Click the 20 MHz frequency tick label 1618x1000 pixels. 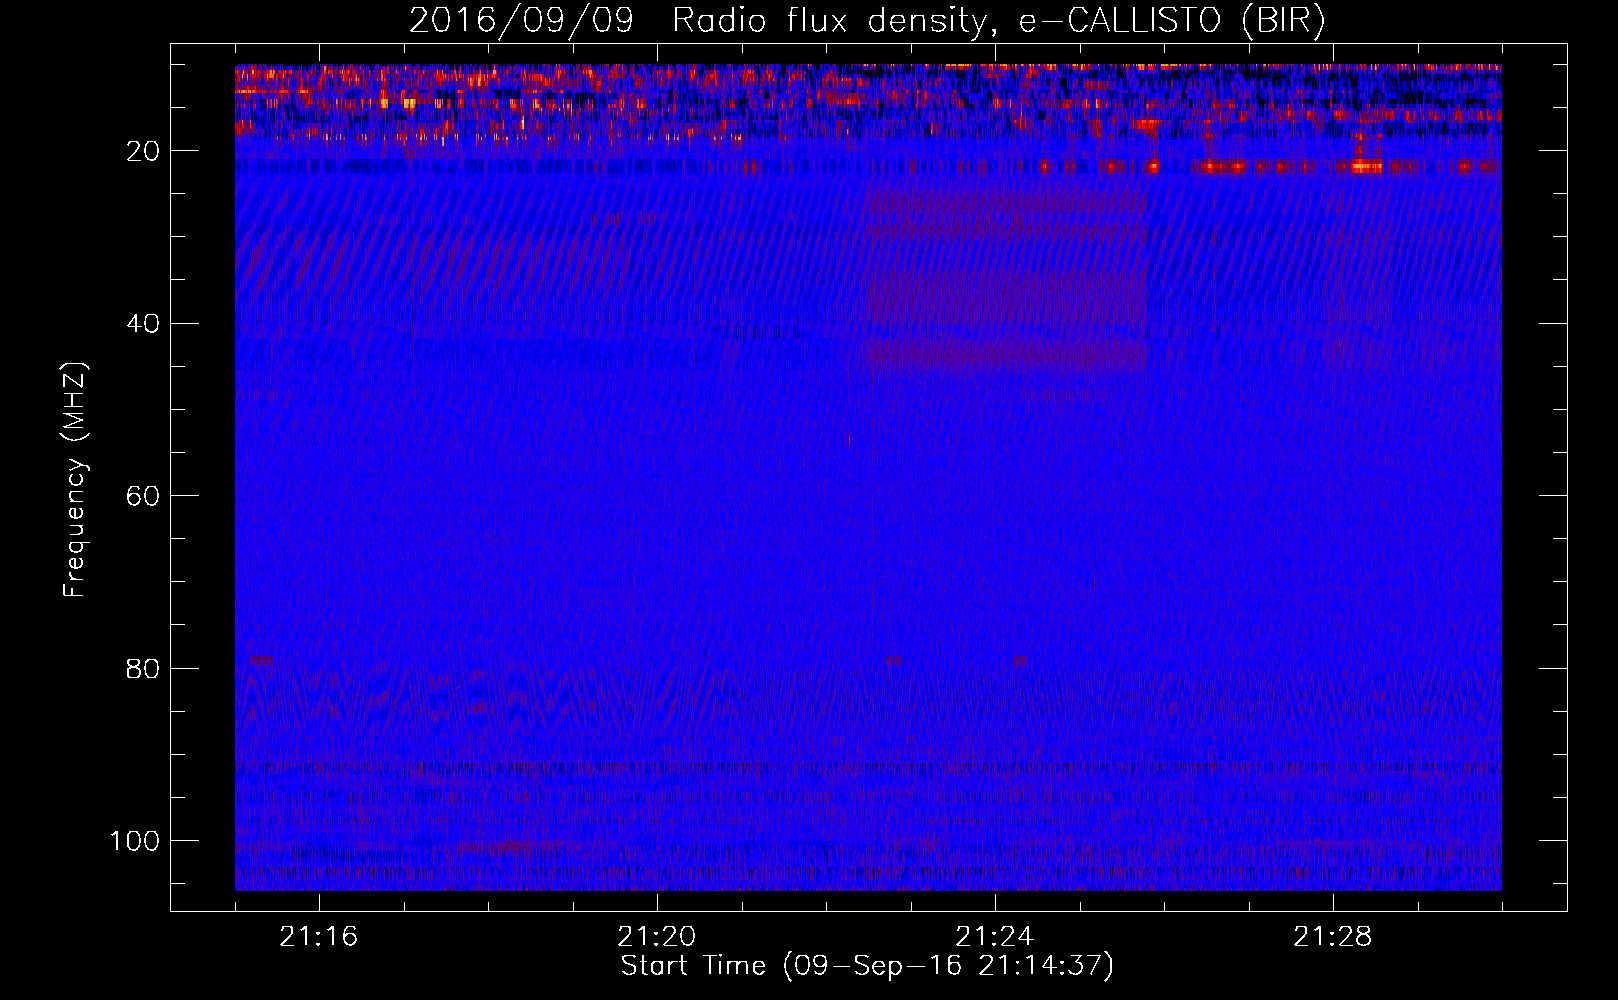(142, 151)
